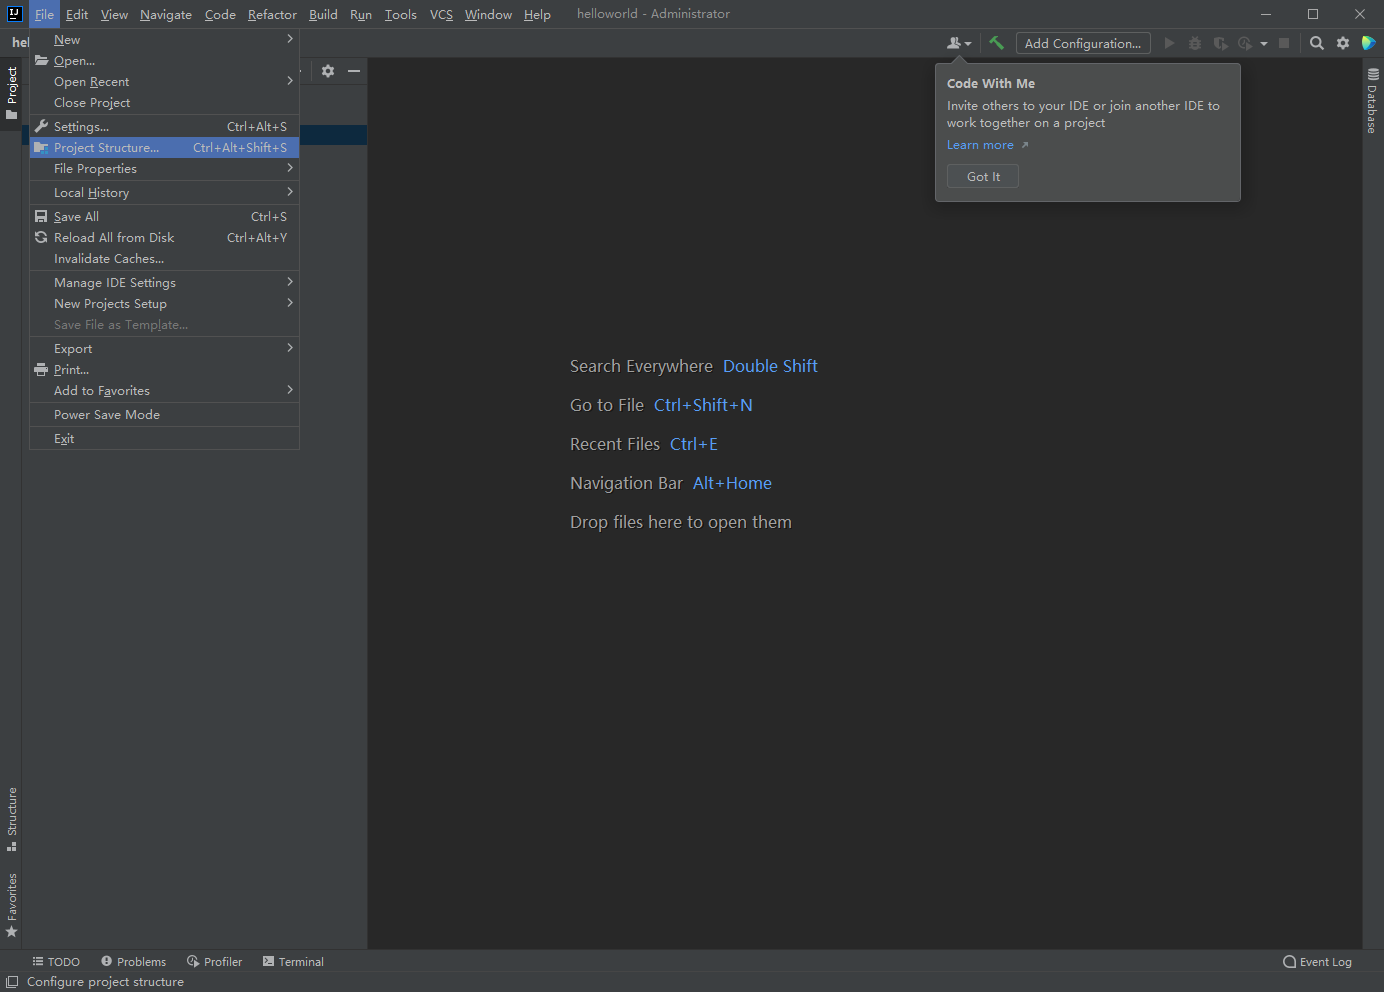Click Run with Coverage icon
The width and height of the screenshot is (1384, 992).
(1220, 43)
